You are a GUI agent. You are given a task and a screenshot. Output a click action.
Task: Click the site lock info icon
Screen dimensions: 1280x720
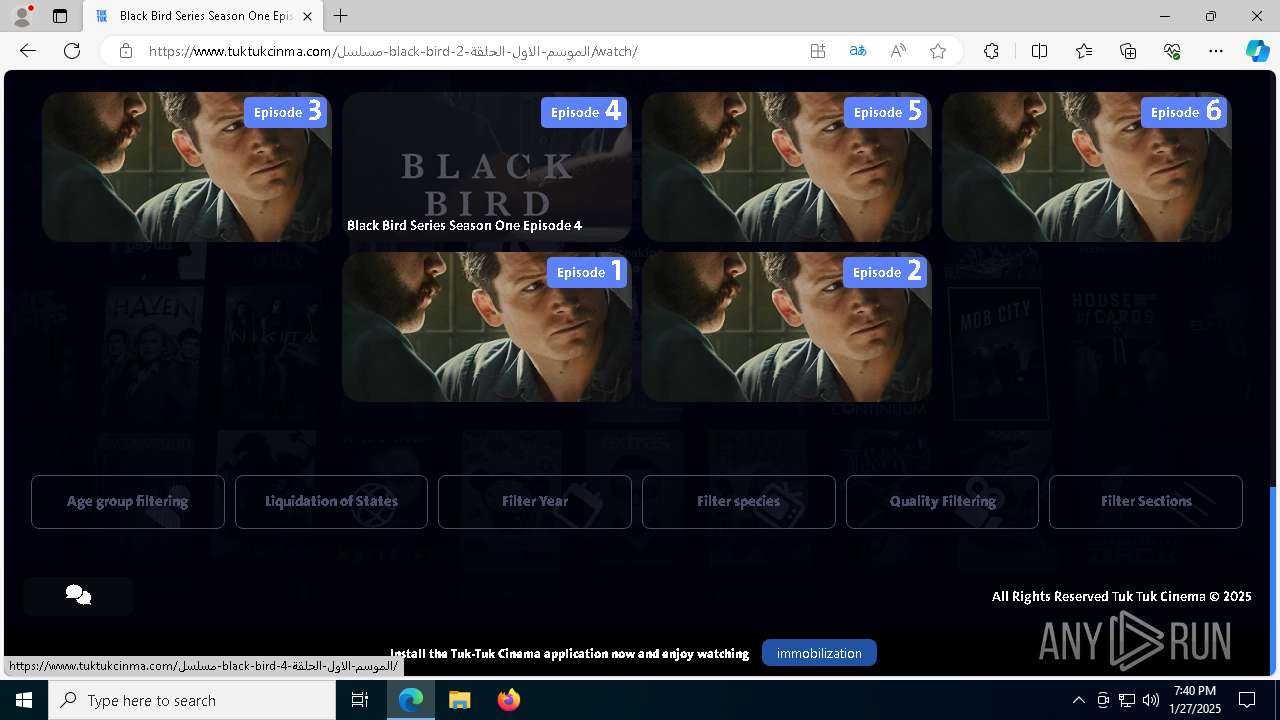click(x=125, y=51)
